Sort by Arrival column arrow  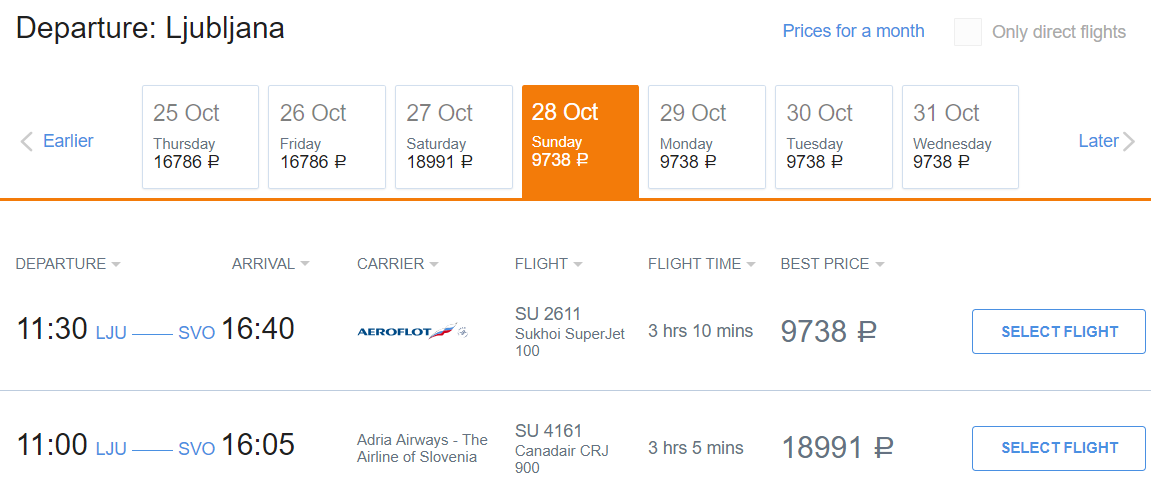coord(305,265)
